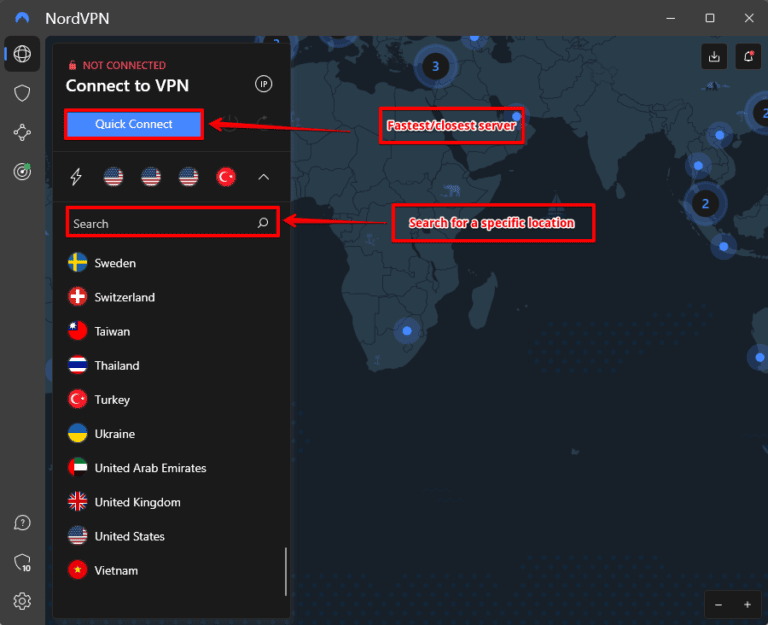768x625 pixels.
Task: Zoom in the map with plus button
Action: coord(747,605)
